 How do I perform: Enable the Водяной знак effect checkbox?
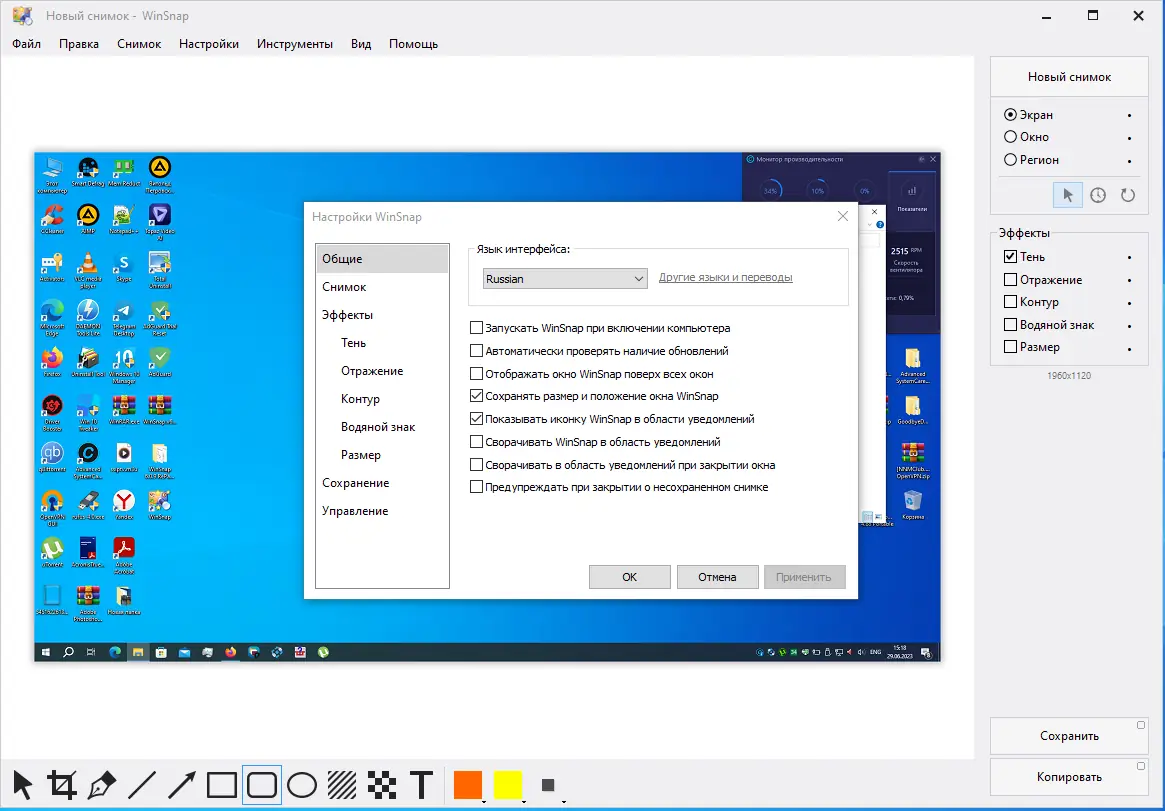(1010, 325)
